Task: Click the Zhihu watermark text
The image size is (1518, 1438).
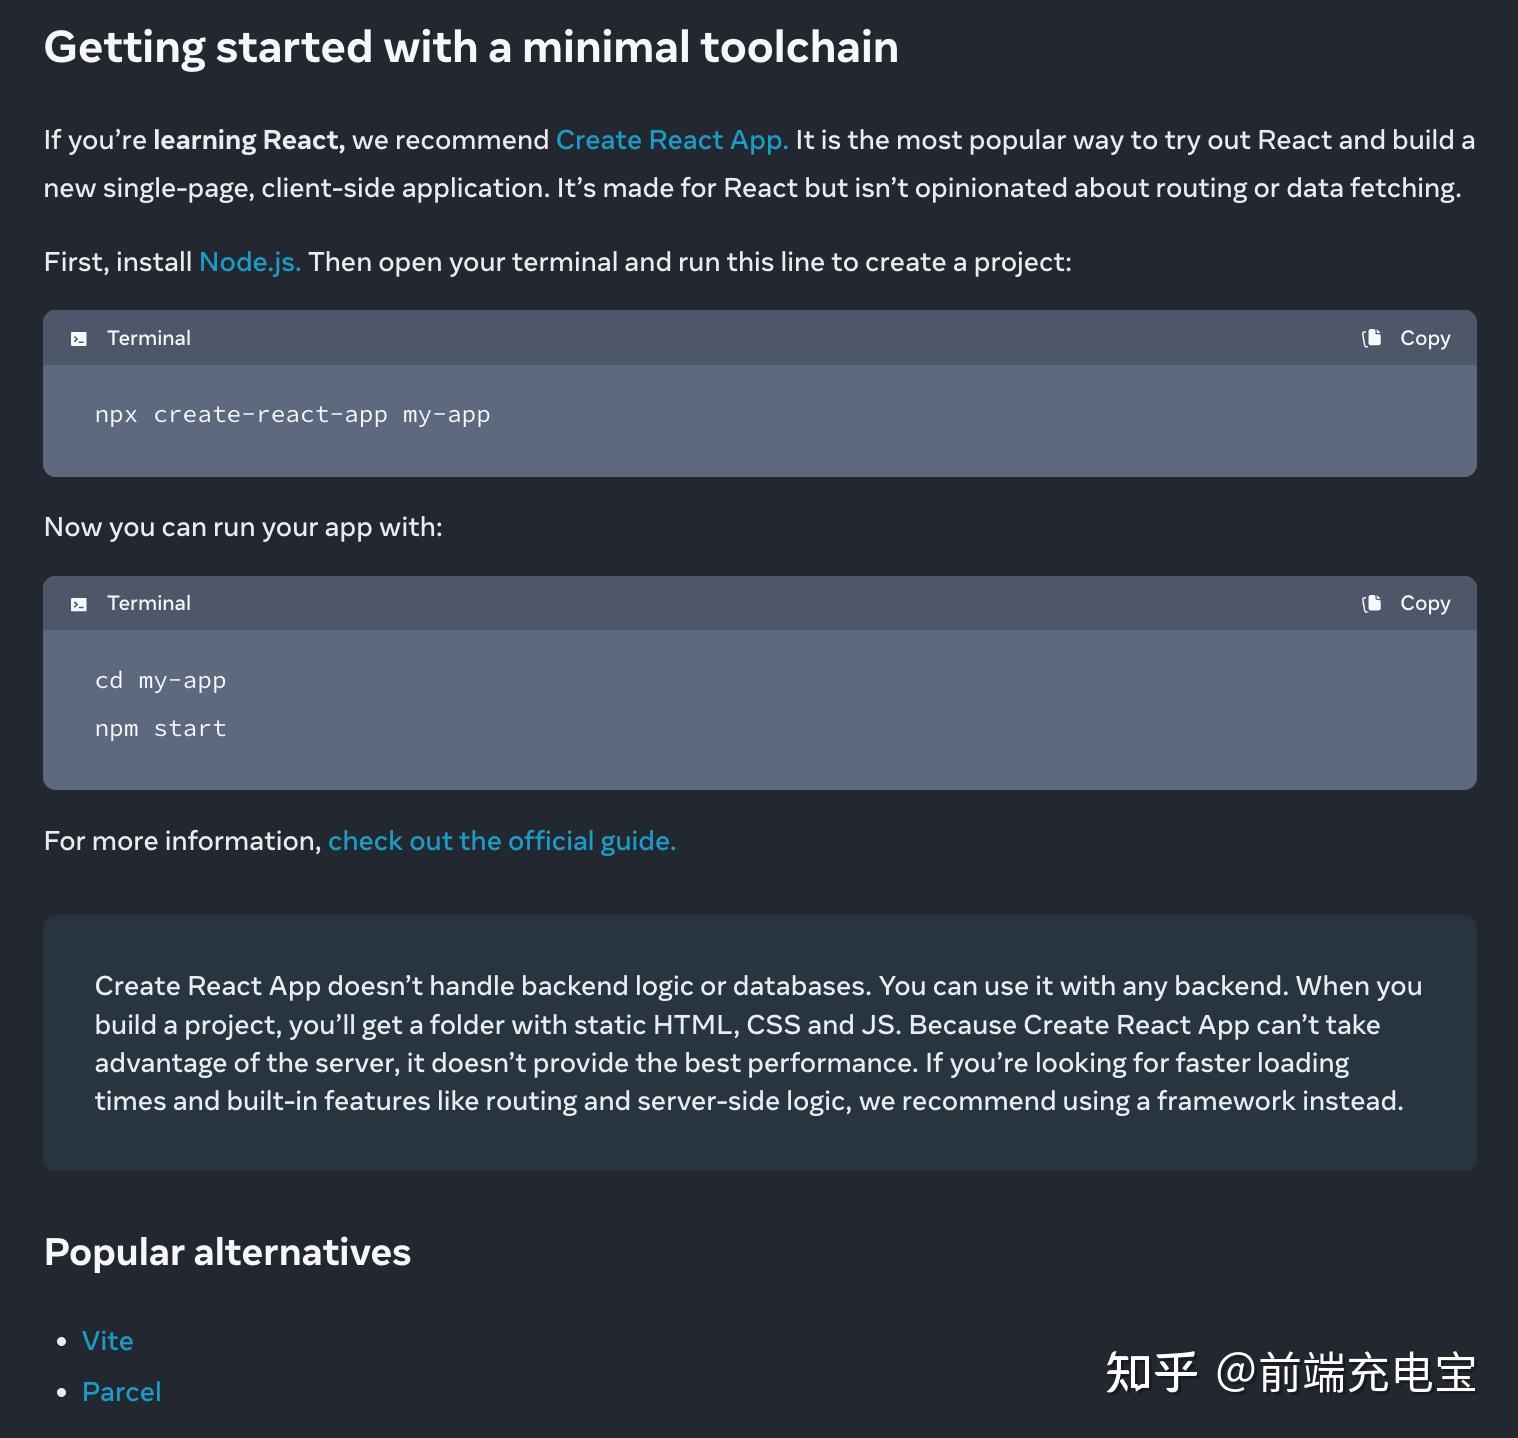Action: click(x=1290, y=1372)
